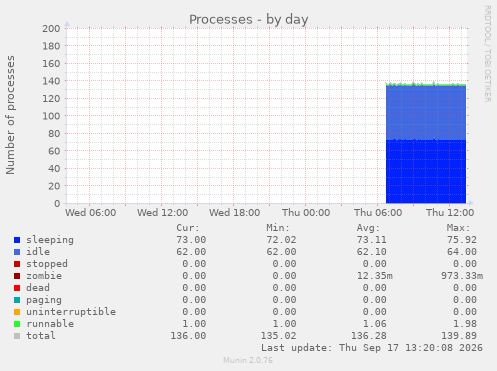497x371 pixels.
Task: Click total average value 136.28
Action: click(x=368, y=336)
